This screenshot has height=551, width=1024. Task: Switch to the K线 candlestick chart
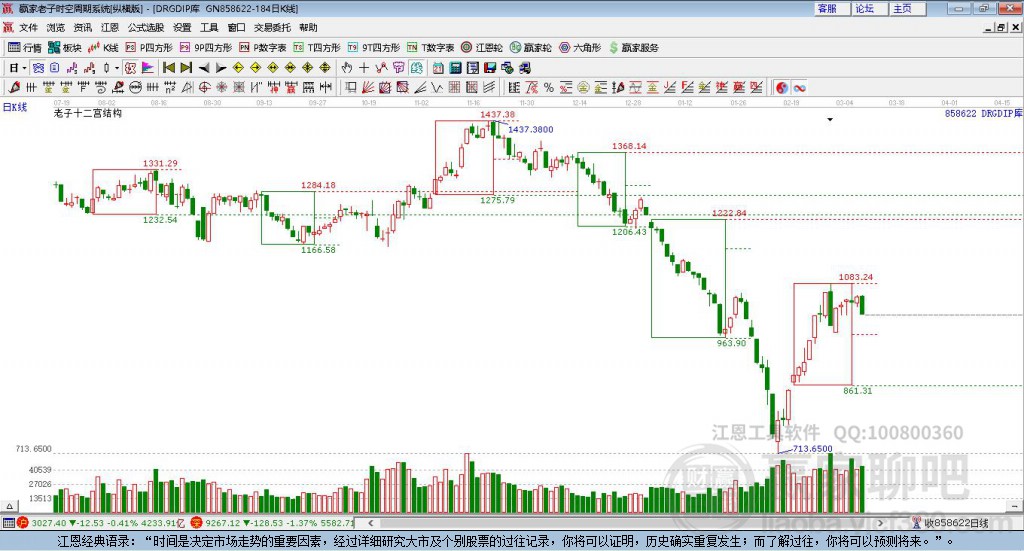click(x=103, y=48)
